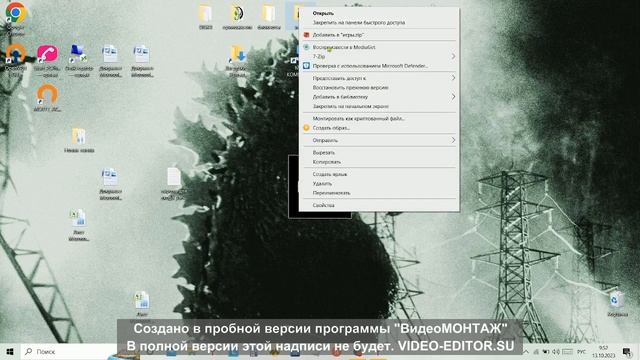Launch the pink phone app shortcut
Screen dimensions: 640x360
click(x=47, y=54)
